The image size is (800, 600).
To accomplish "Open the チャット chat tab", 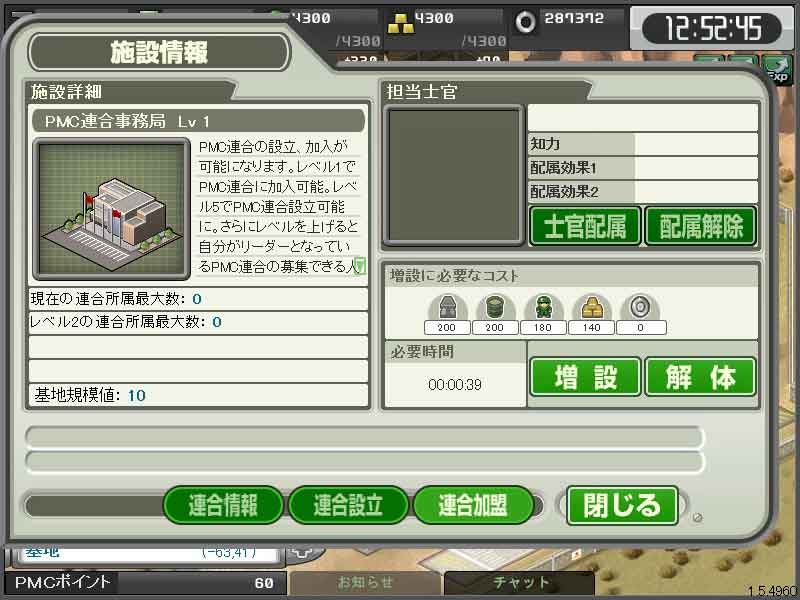I will point(519,582).
